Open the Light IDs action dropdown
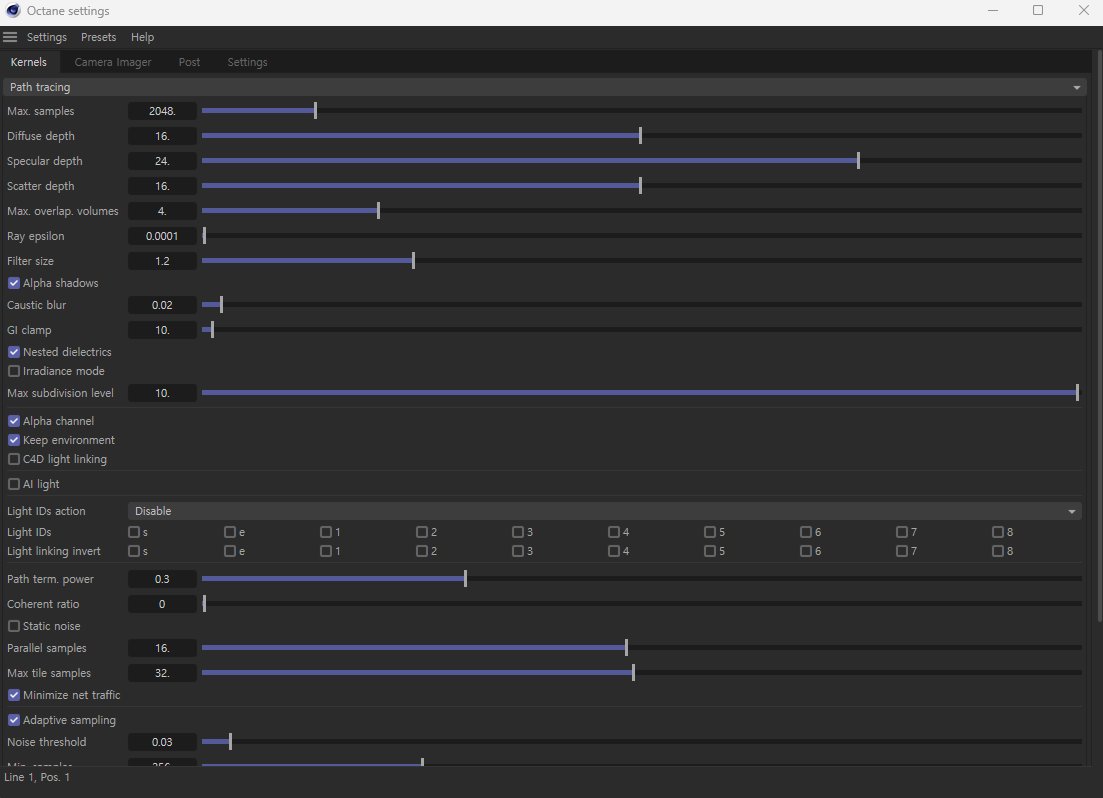1103x798 pixels. pyautogui.click(x=604, y=511)
